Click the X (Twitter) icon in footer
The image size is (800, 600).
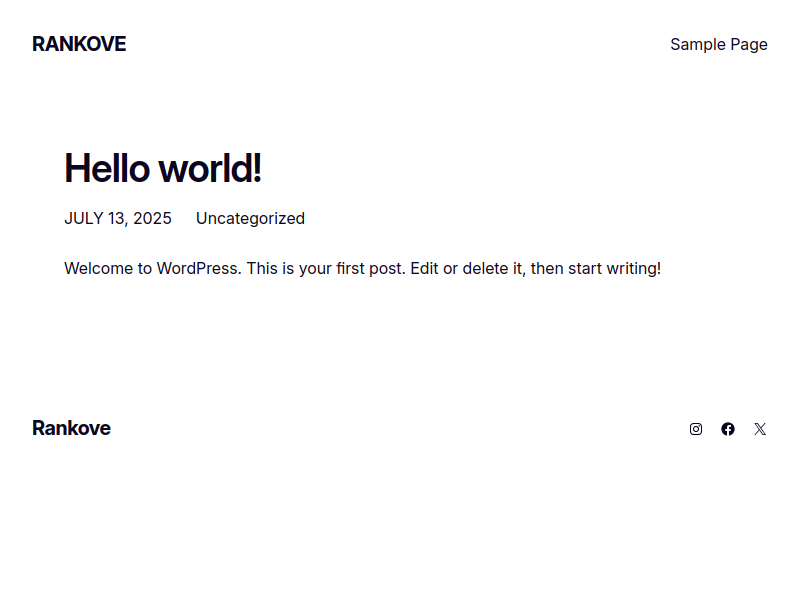760,429
